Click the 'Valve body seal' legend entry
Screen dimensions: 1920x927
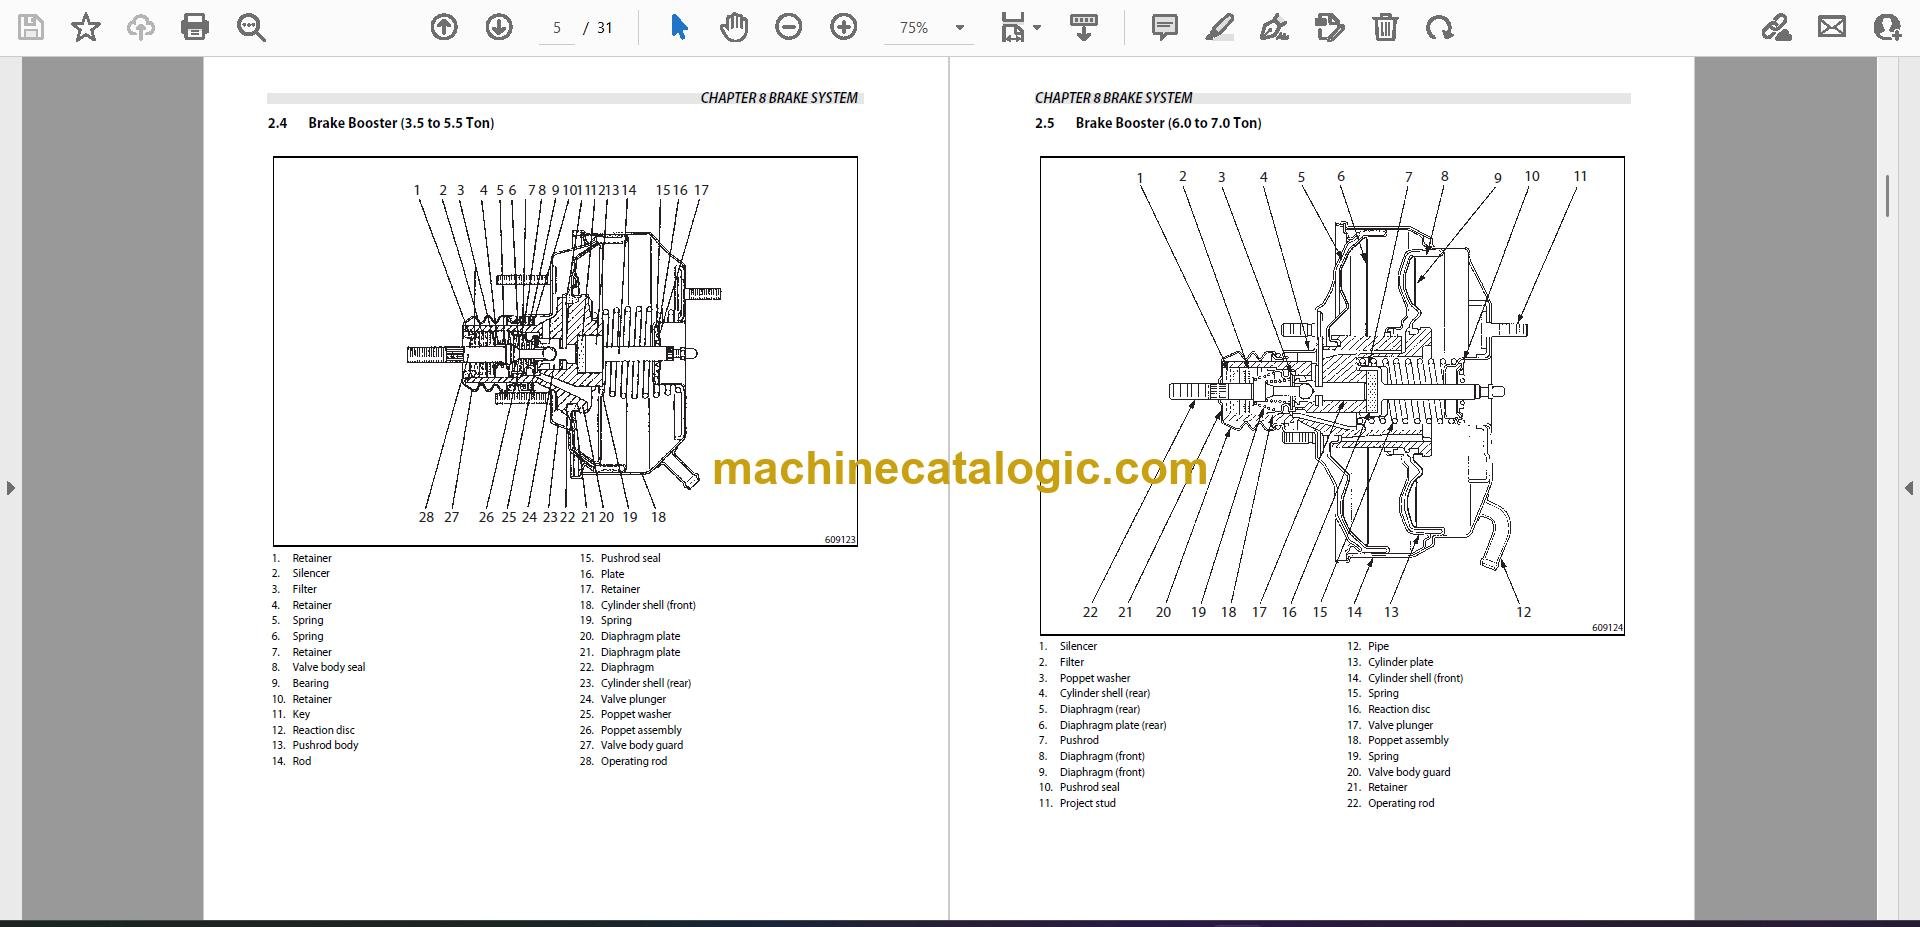coord(328,667)
